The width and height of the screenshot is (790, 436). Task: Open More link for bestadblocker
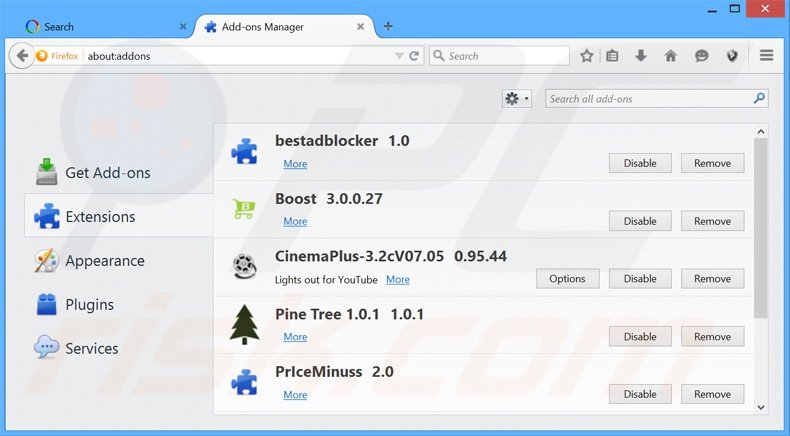(295, 164)
